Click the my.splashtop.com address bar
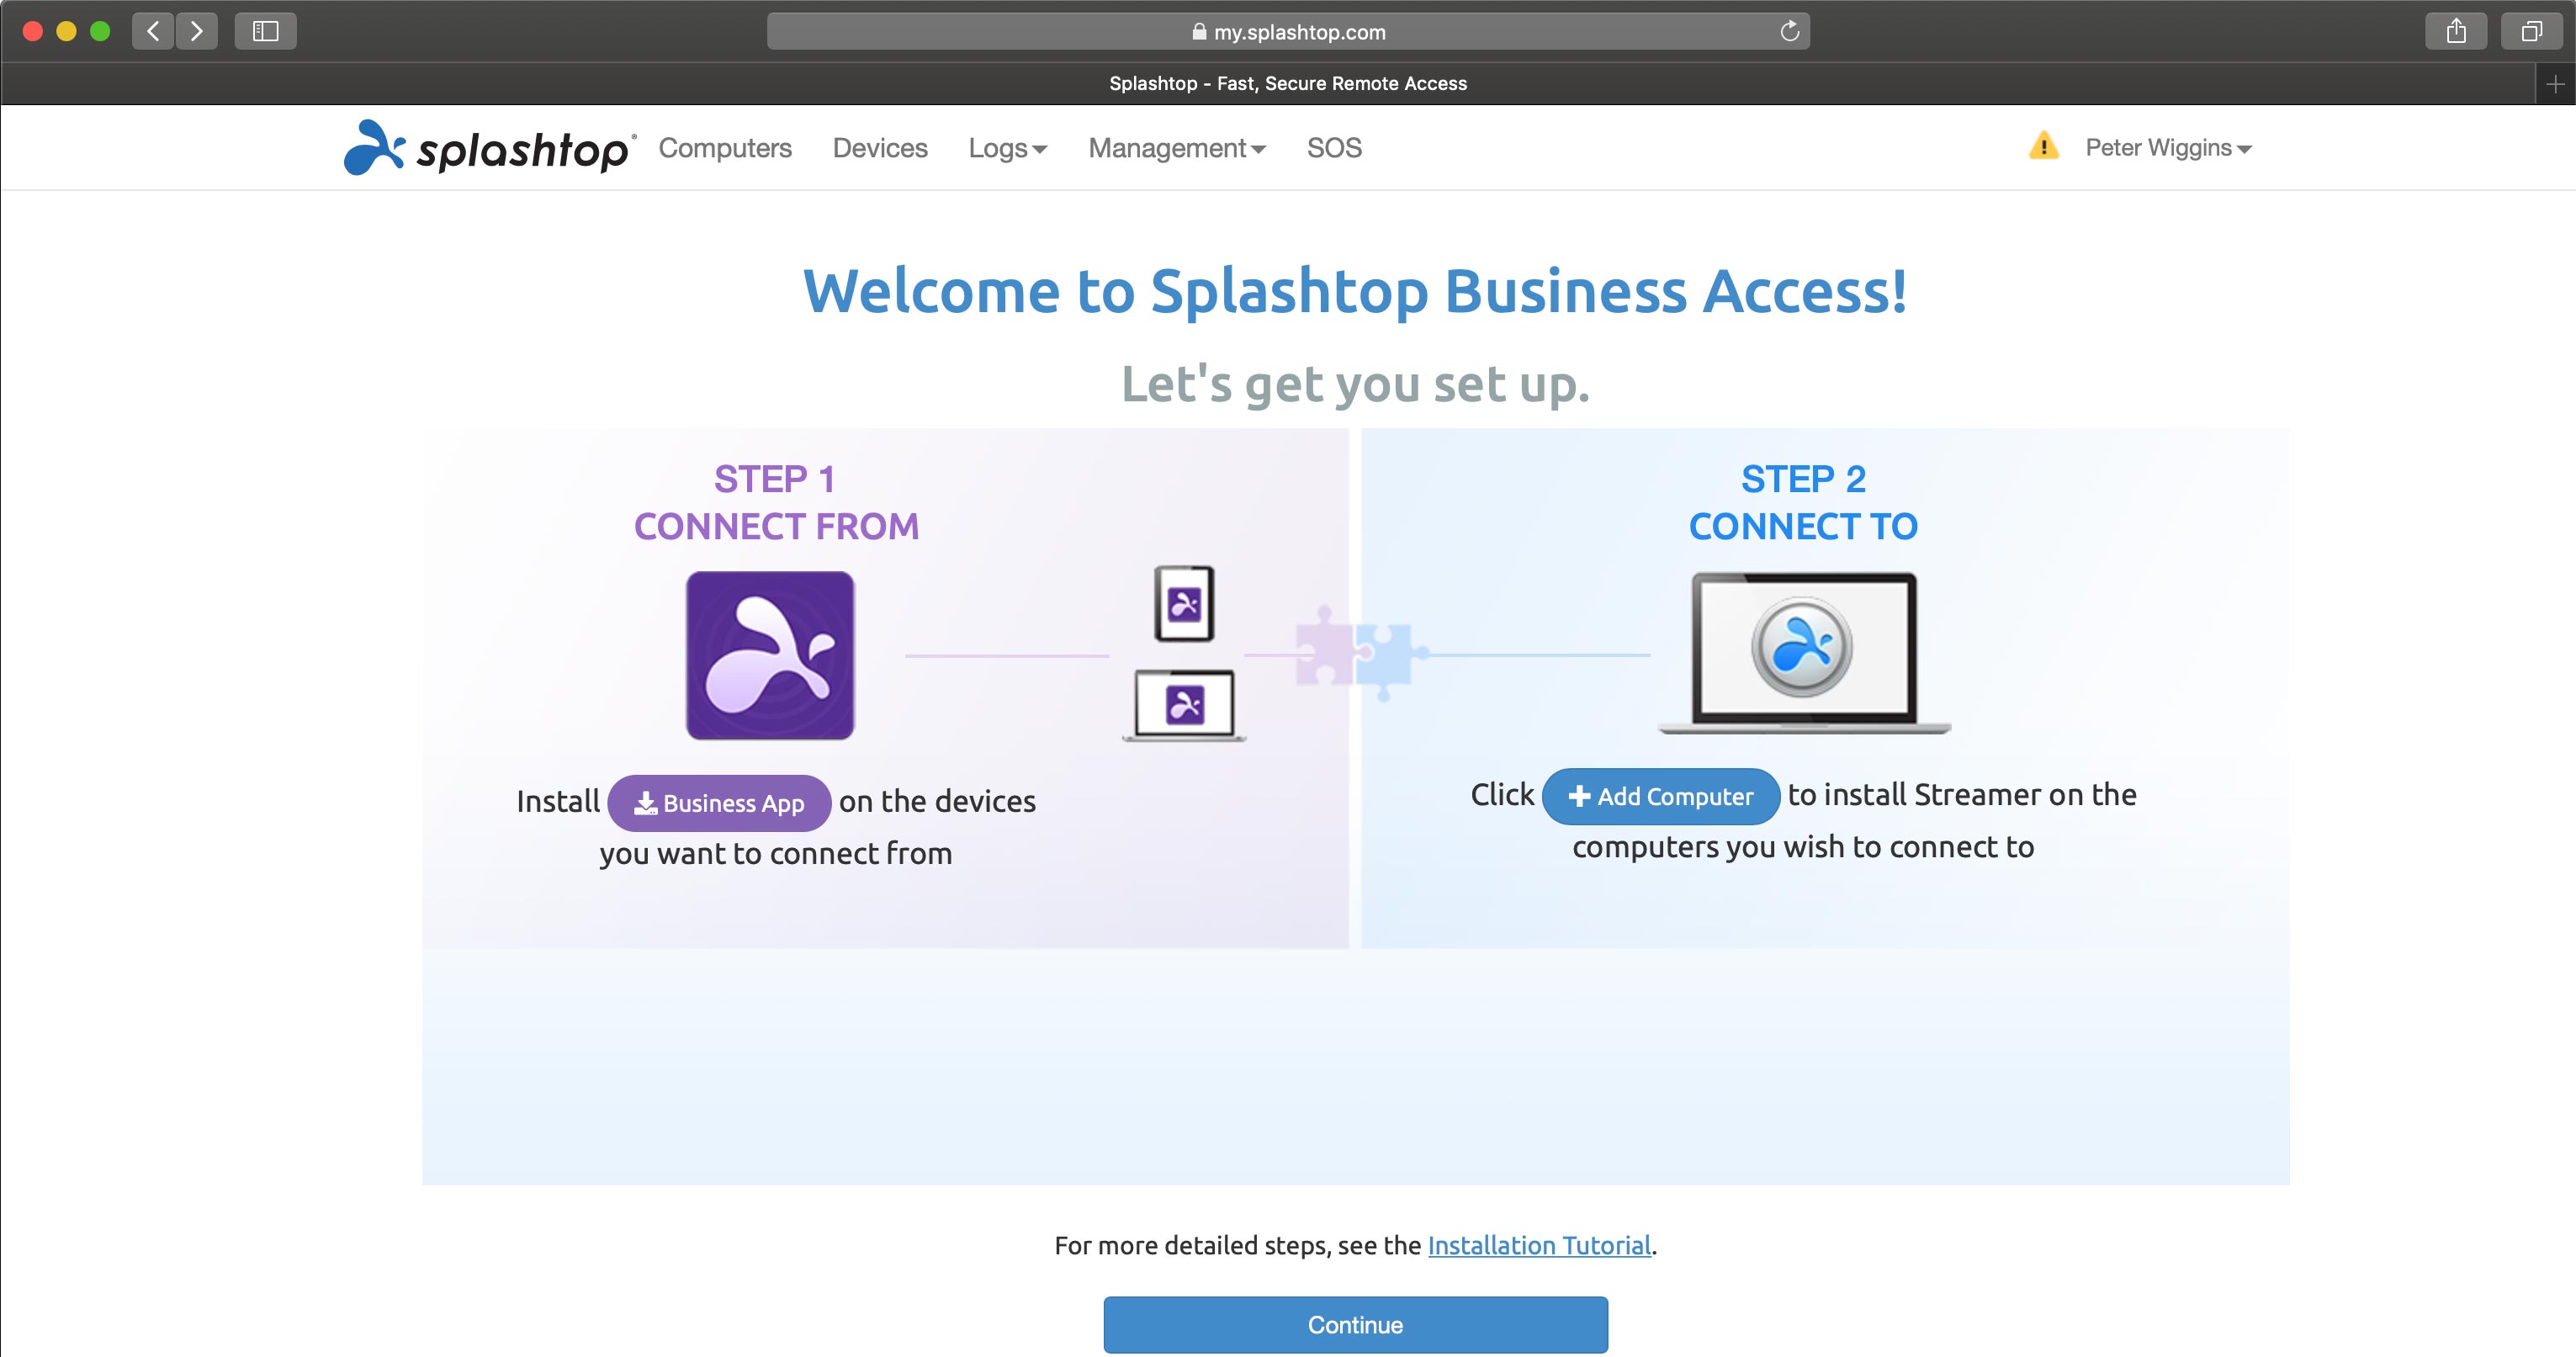Screen dimensions: 2576x1357 1288,31
